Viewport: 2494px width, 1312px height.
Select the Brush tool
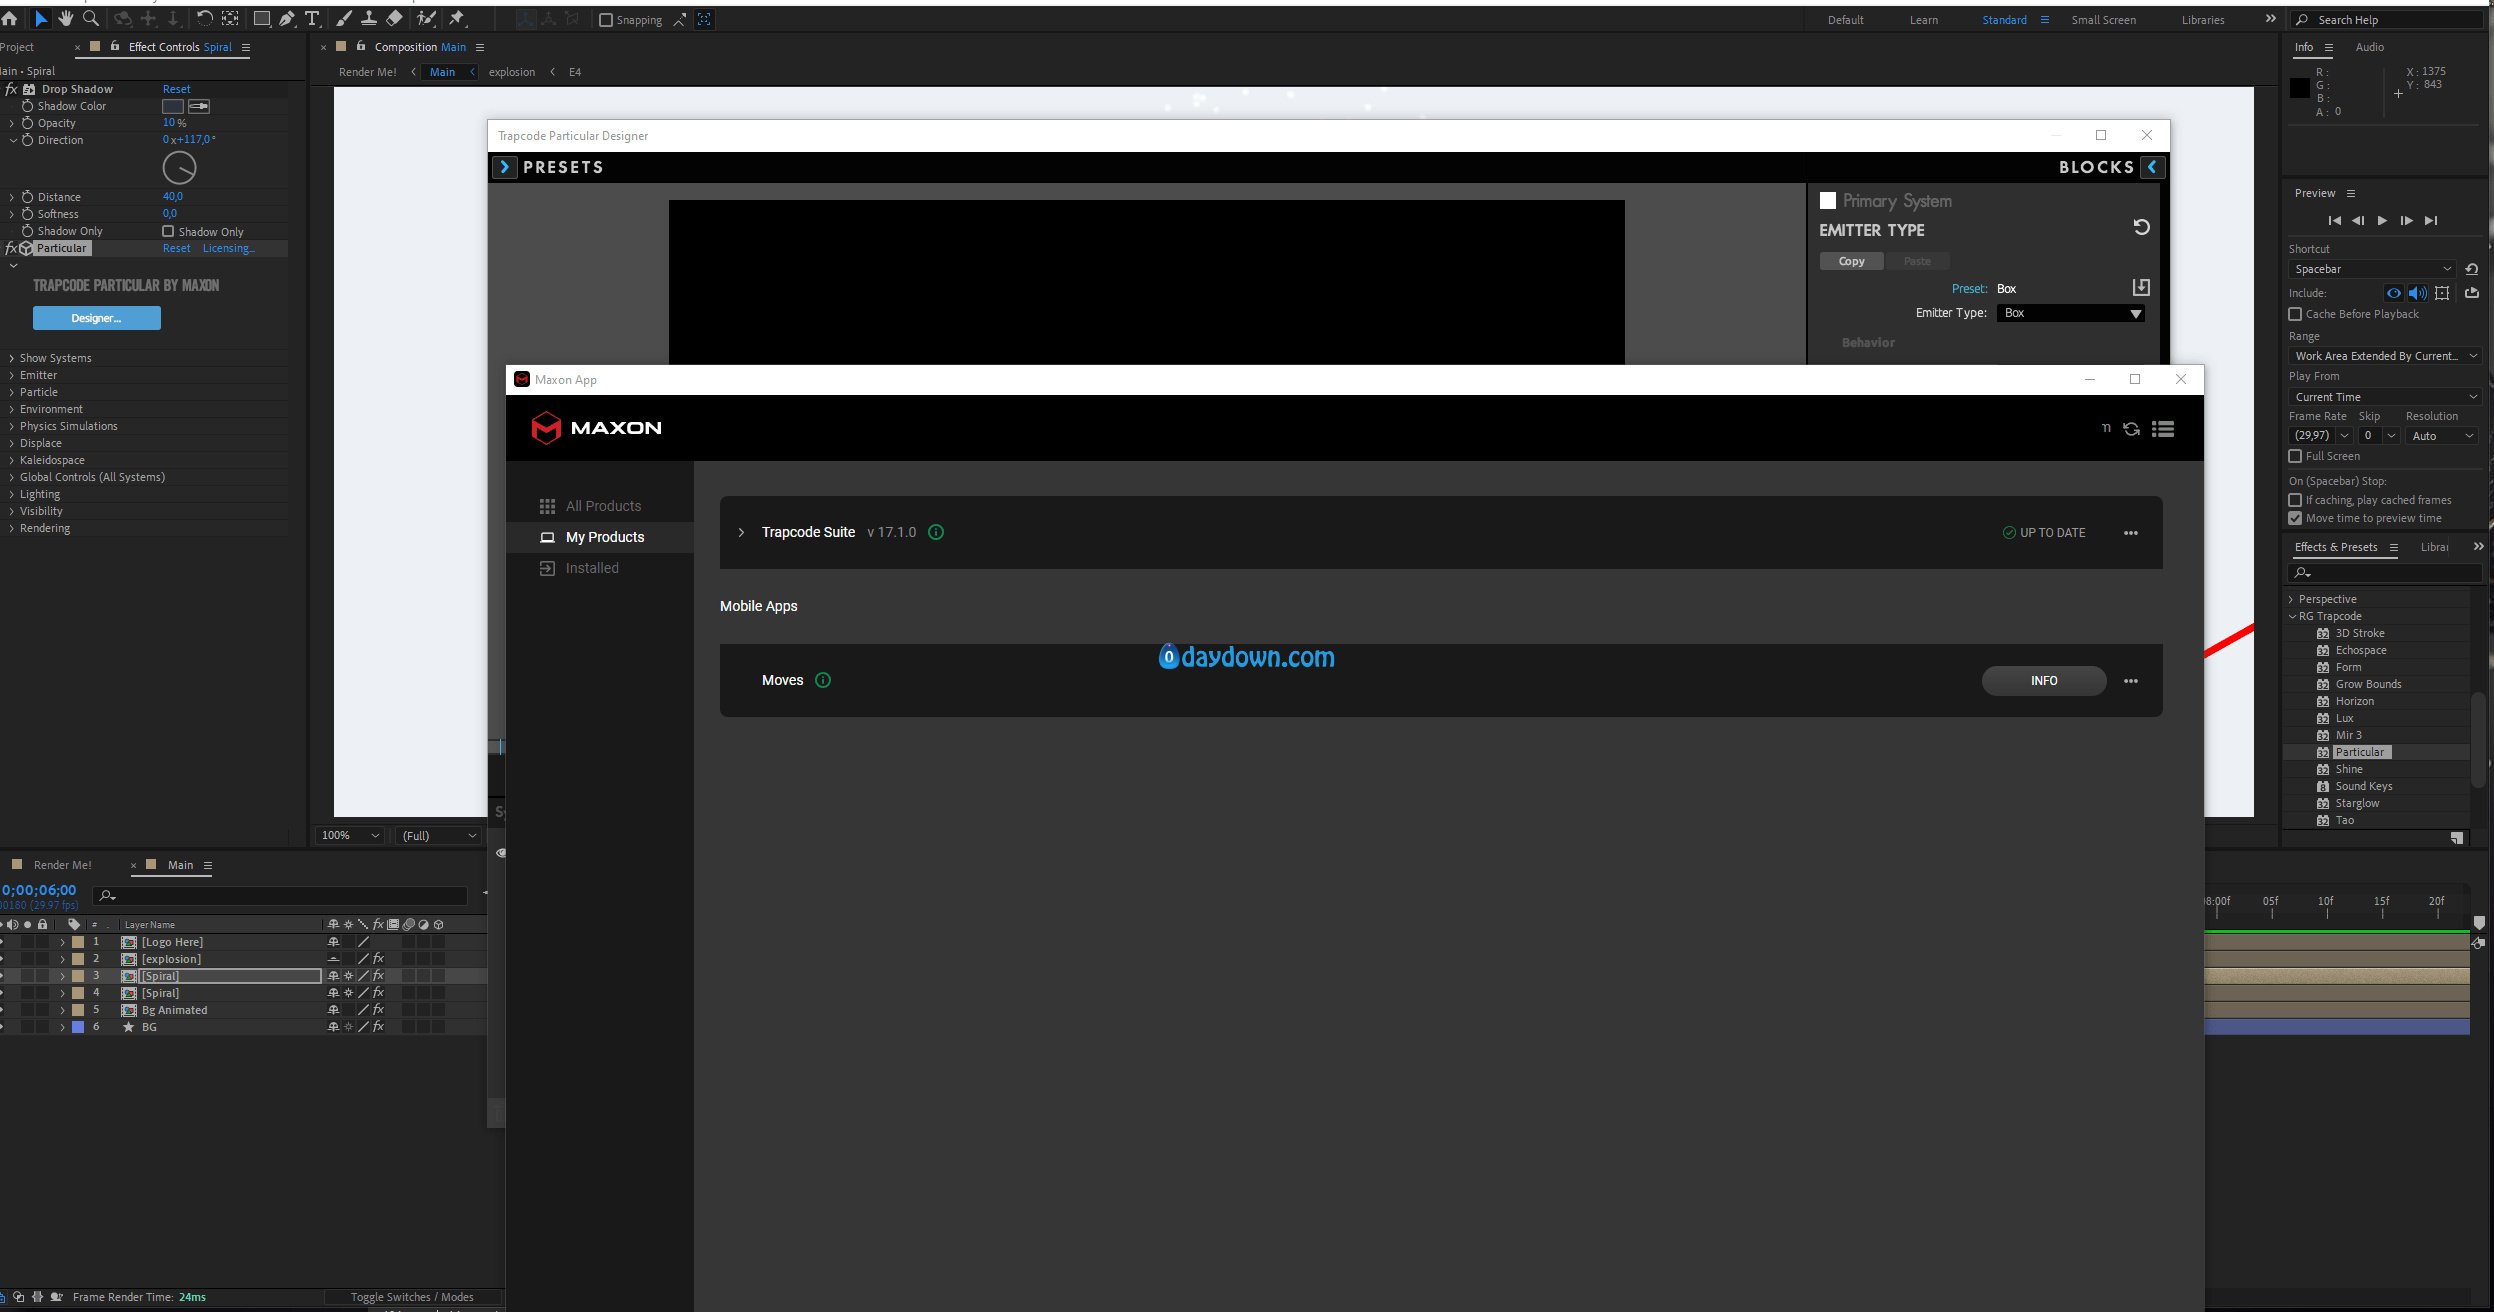[344, 18]
